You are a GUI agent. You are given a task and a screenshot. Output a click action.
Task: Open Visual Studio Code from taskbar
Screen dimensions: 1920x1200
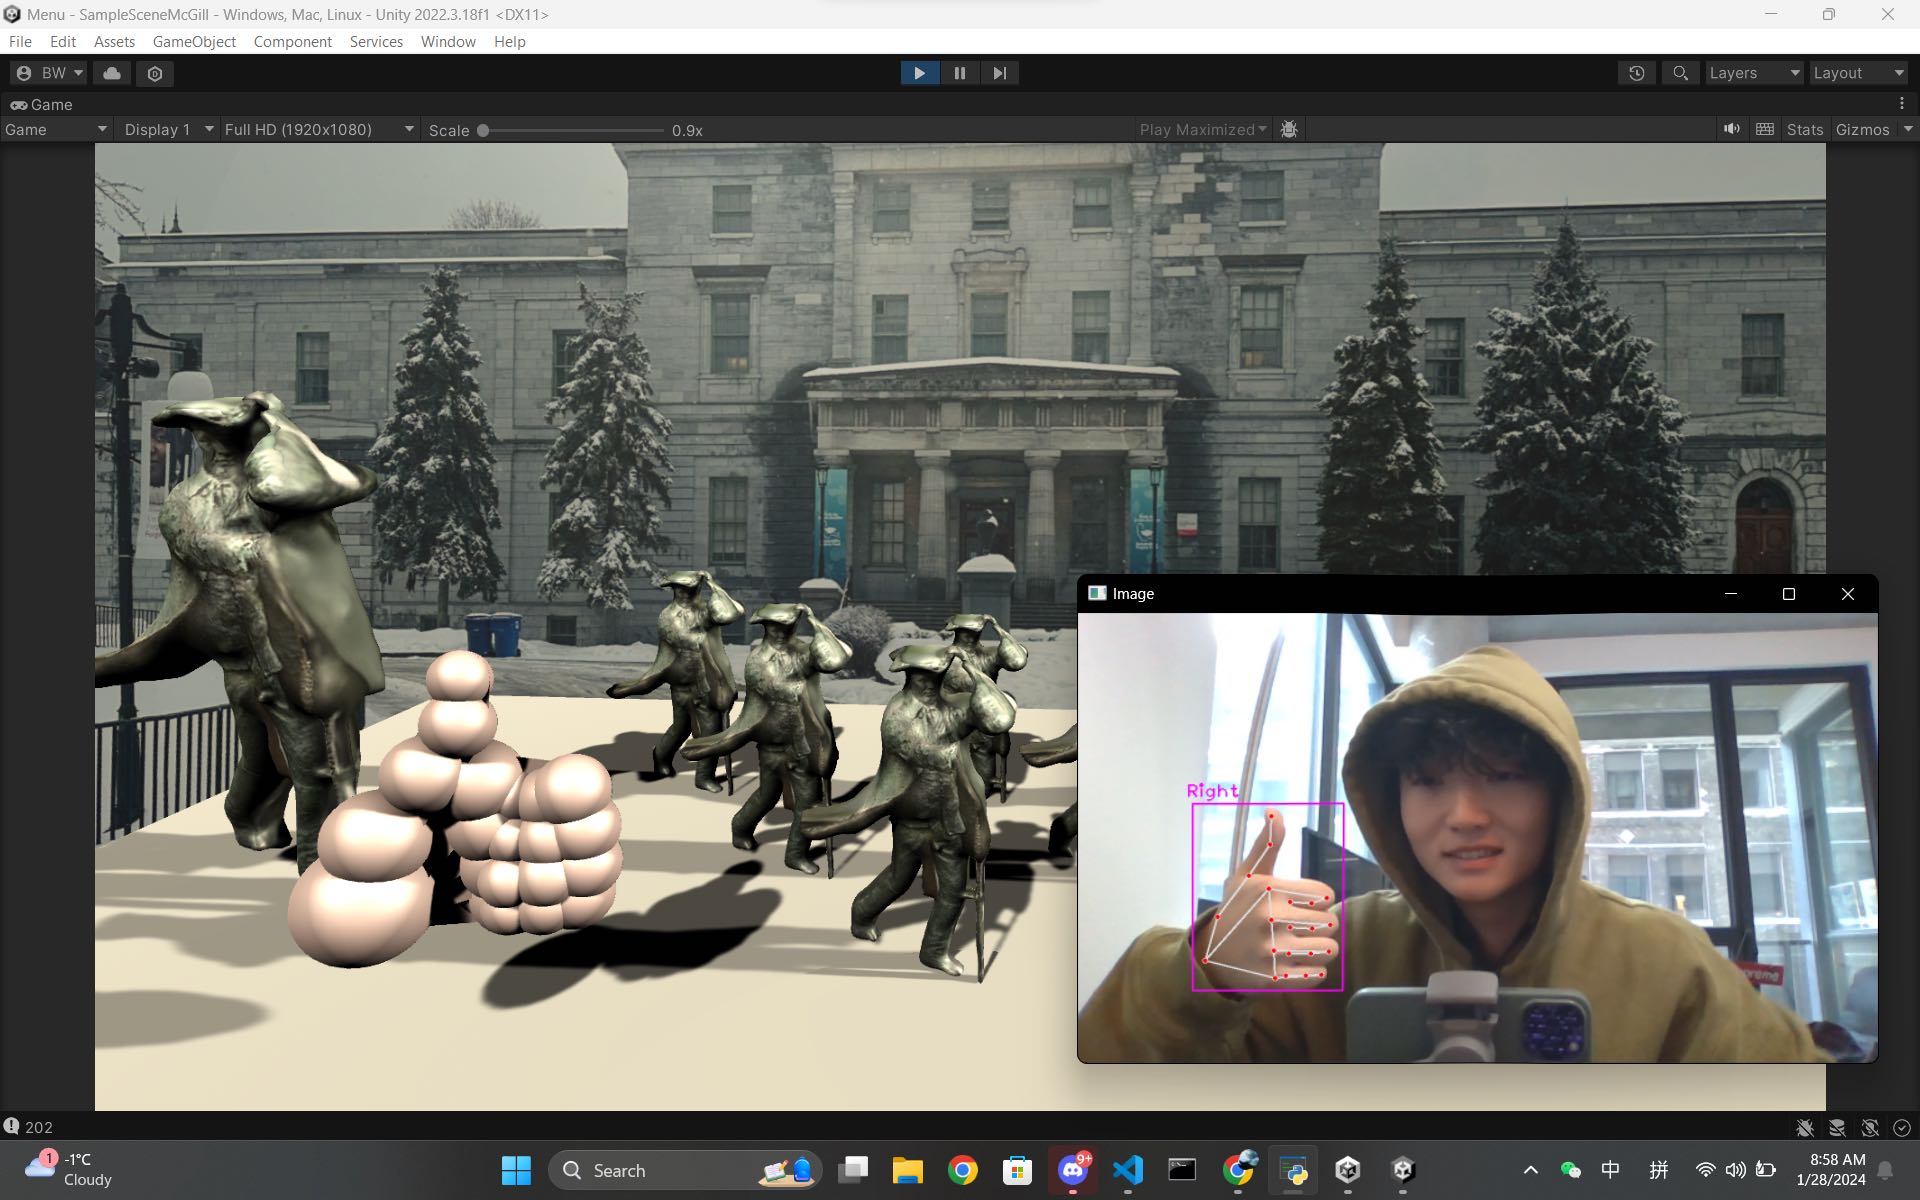pos(1127,1169)
